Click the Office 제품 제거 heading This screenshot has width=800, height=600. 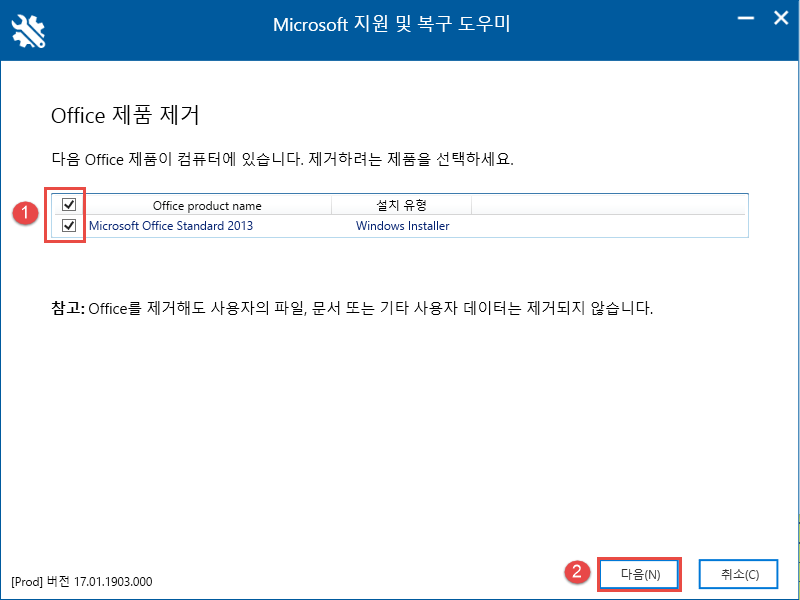pos(125,115)
